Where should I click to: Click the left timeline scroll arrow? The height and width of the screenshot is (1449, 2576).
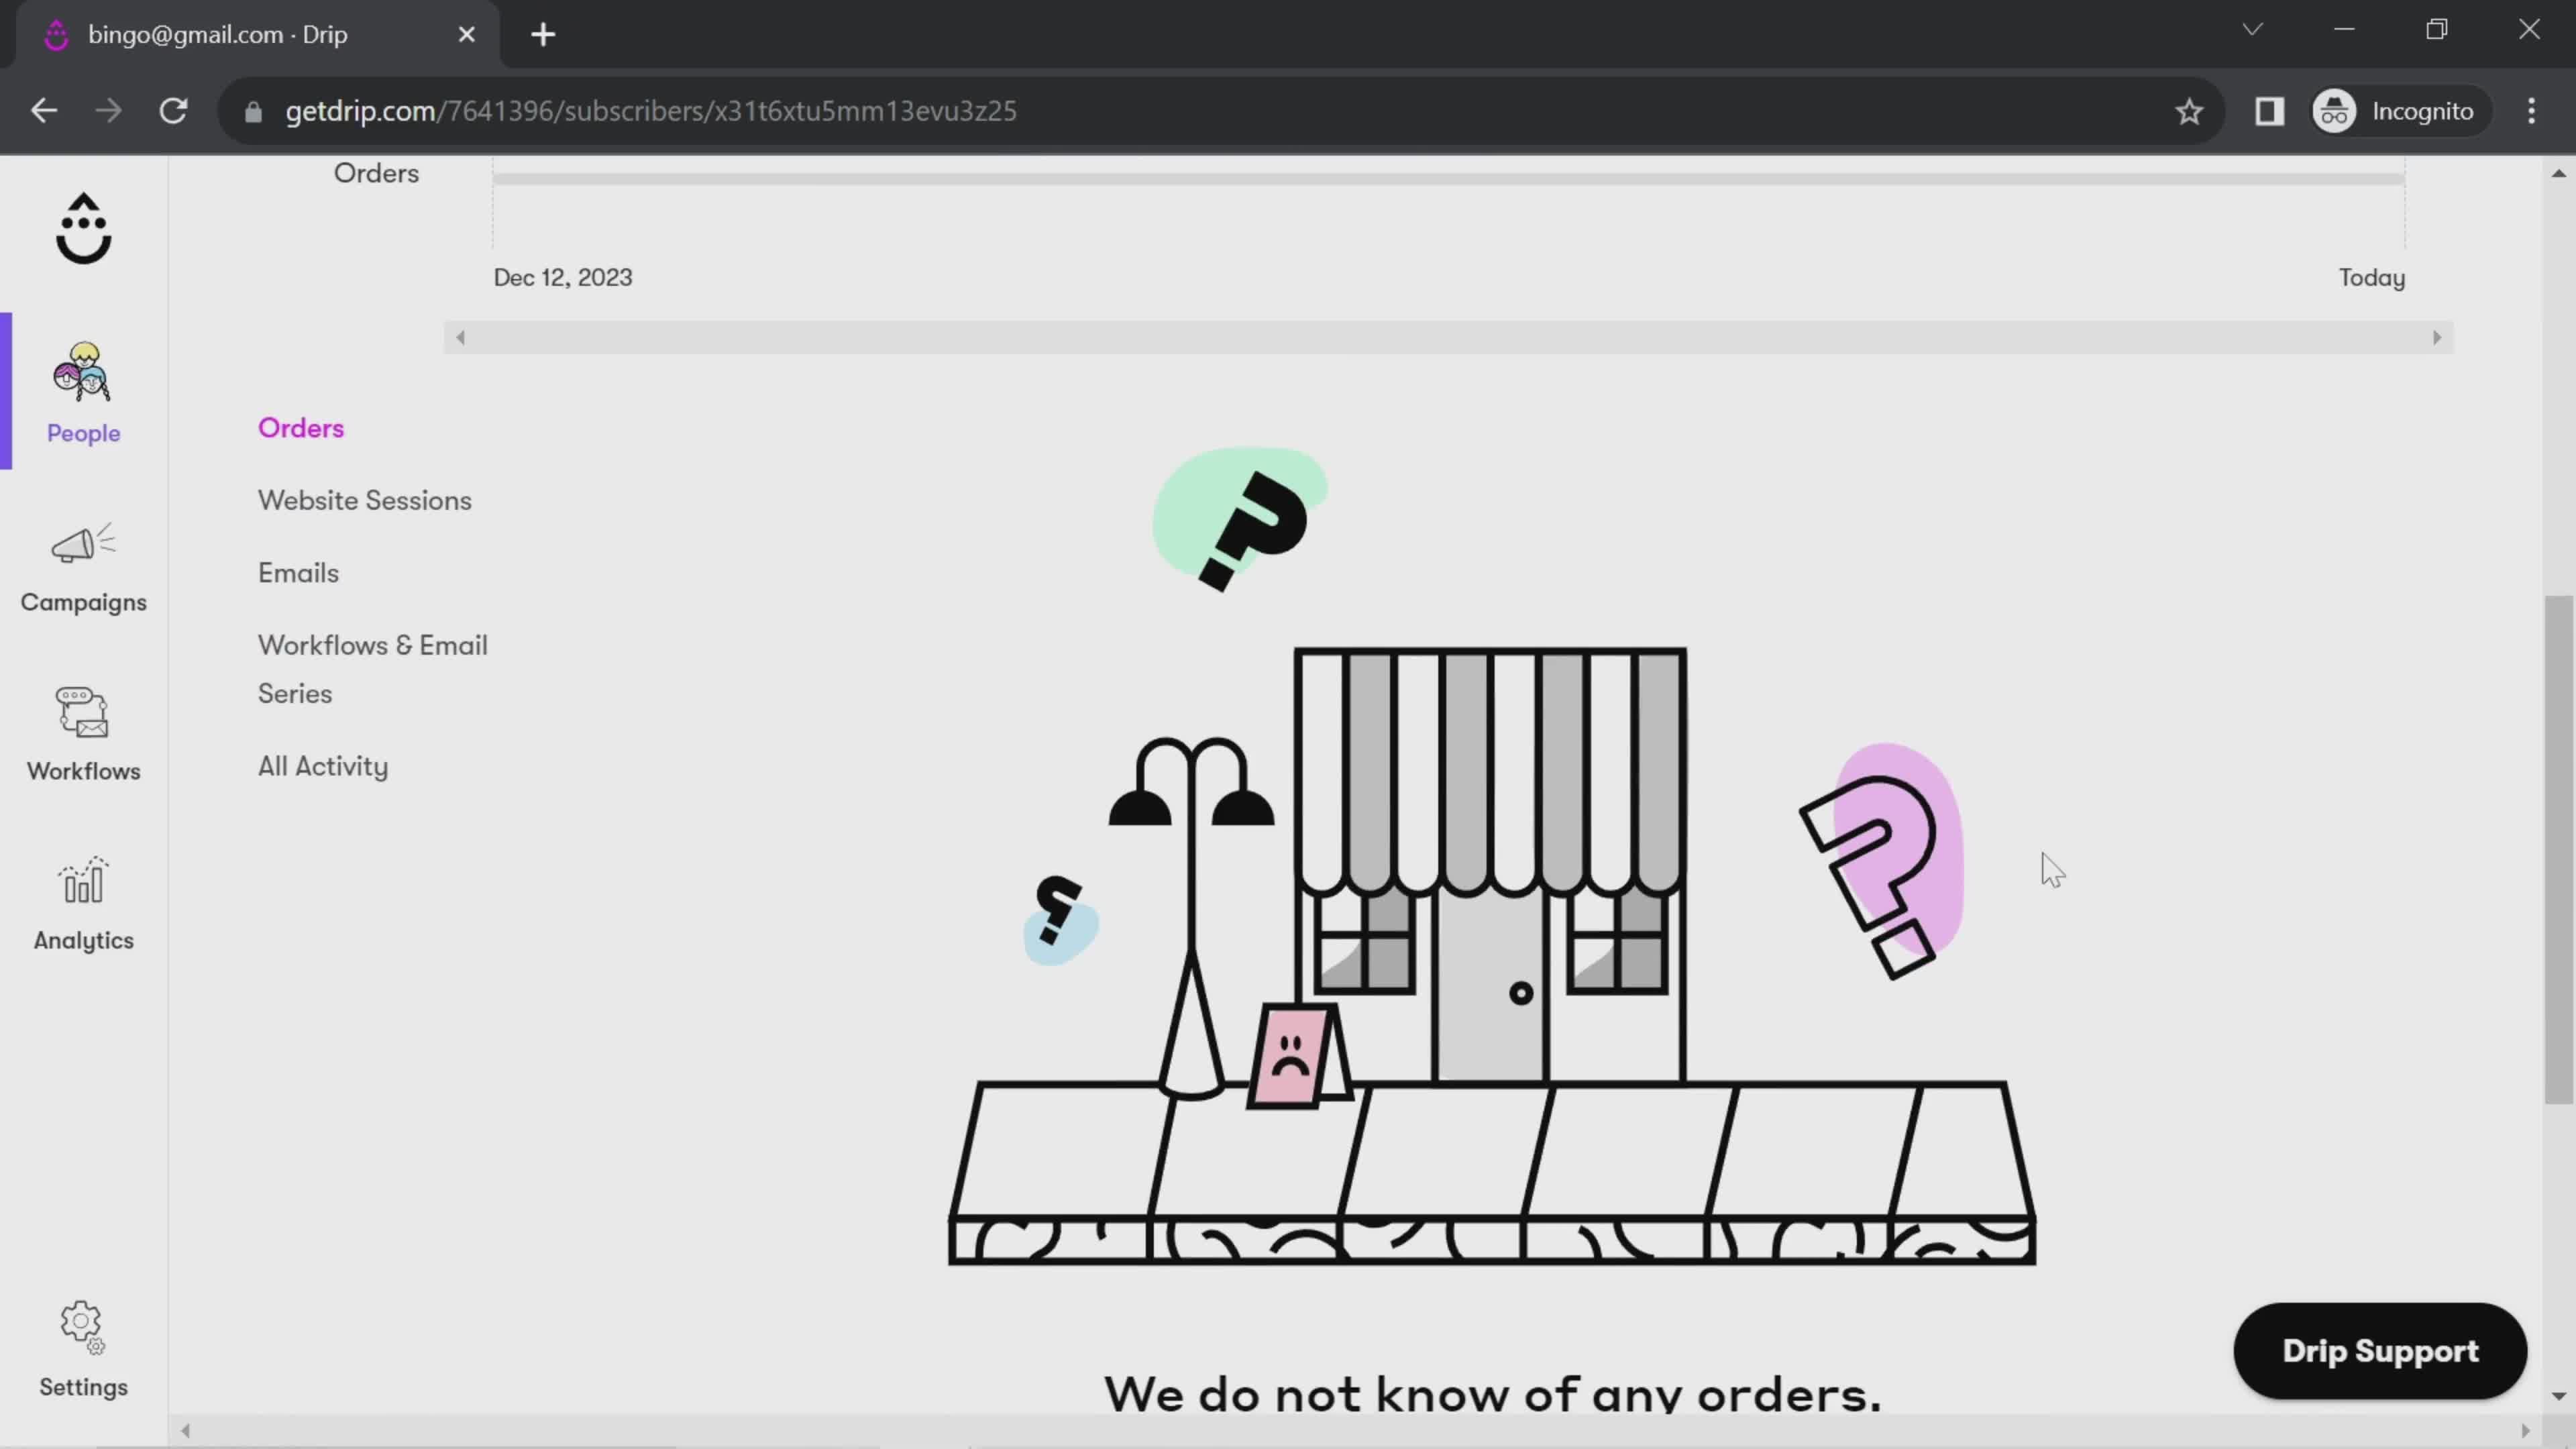[460, 336]
